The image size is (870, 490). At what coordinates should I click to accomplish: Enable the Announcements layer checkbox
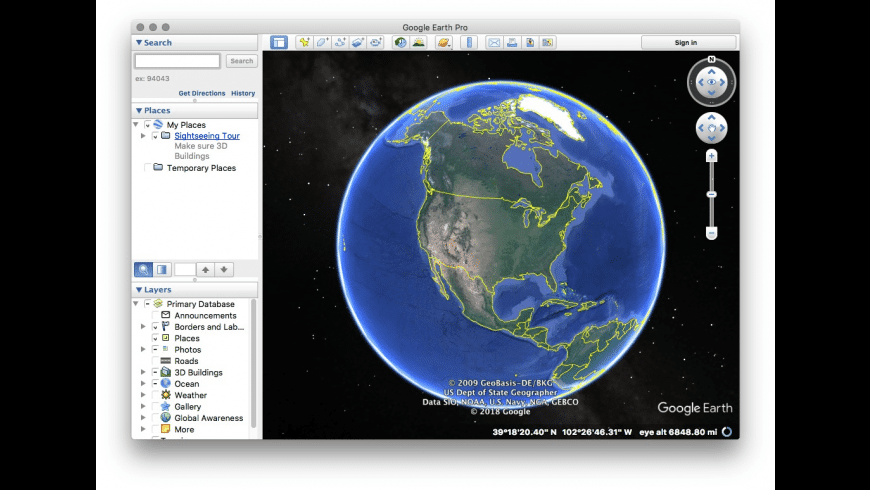(155, 315)
